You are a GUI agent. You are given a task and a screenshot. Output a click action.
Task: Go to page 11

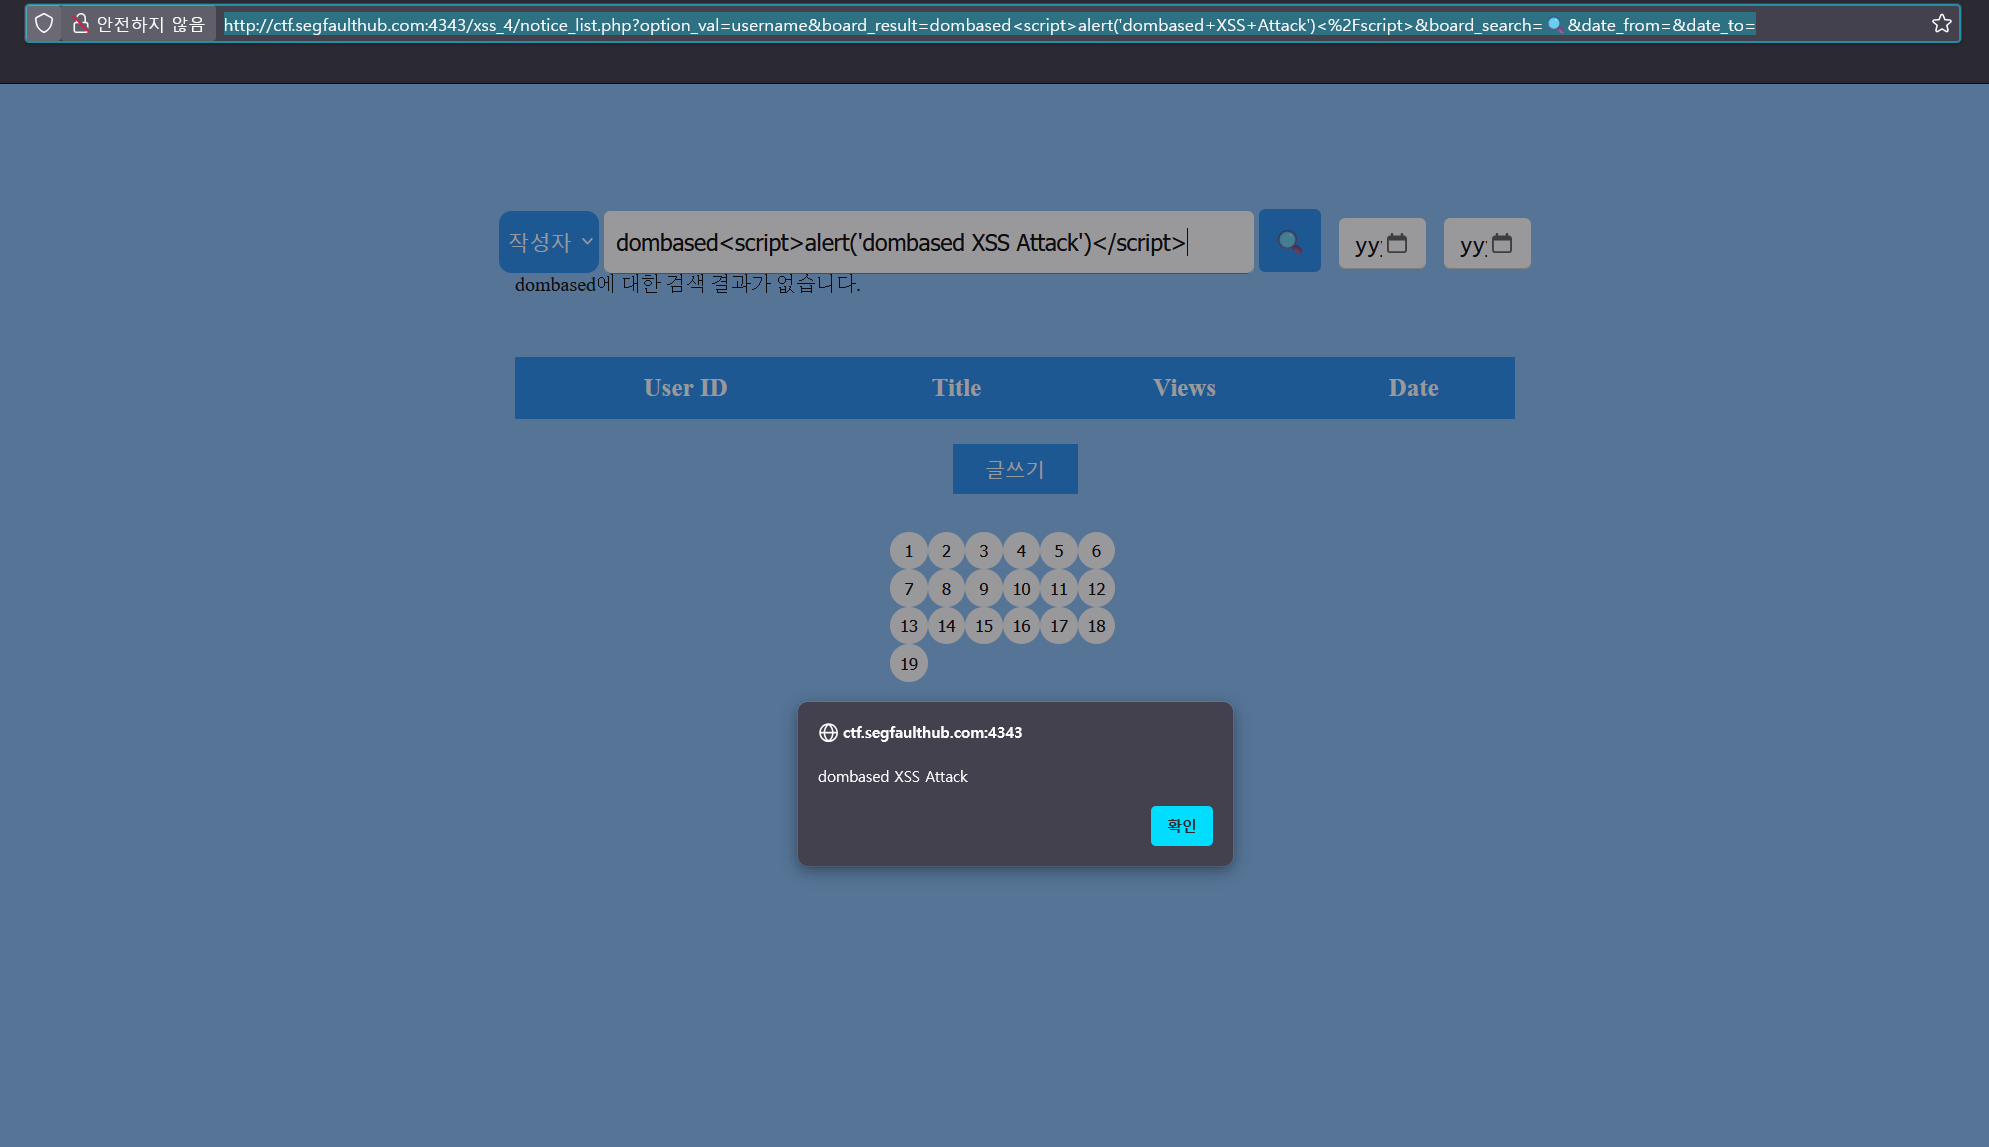(1059, 589)
